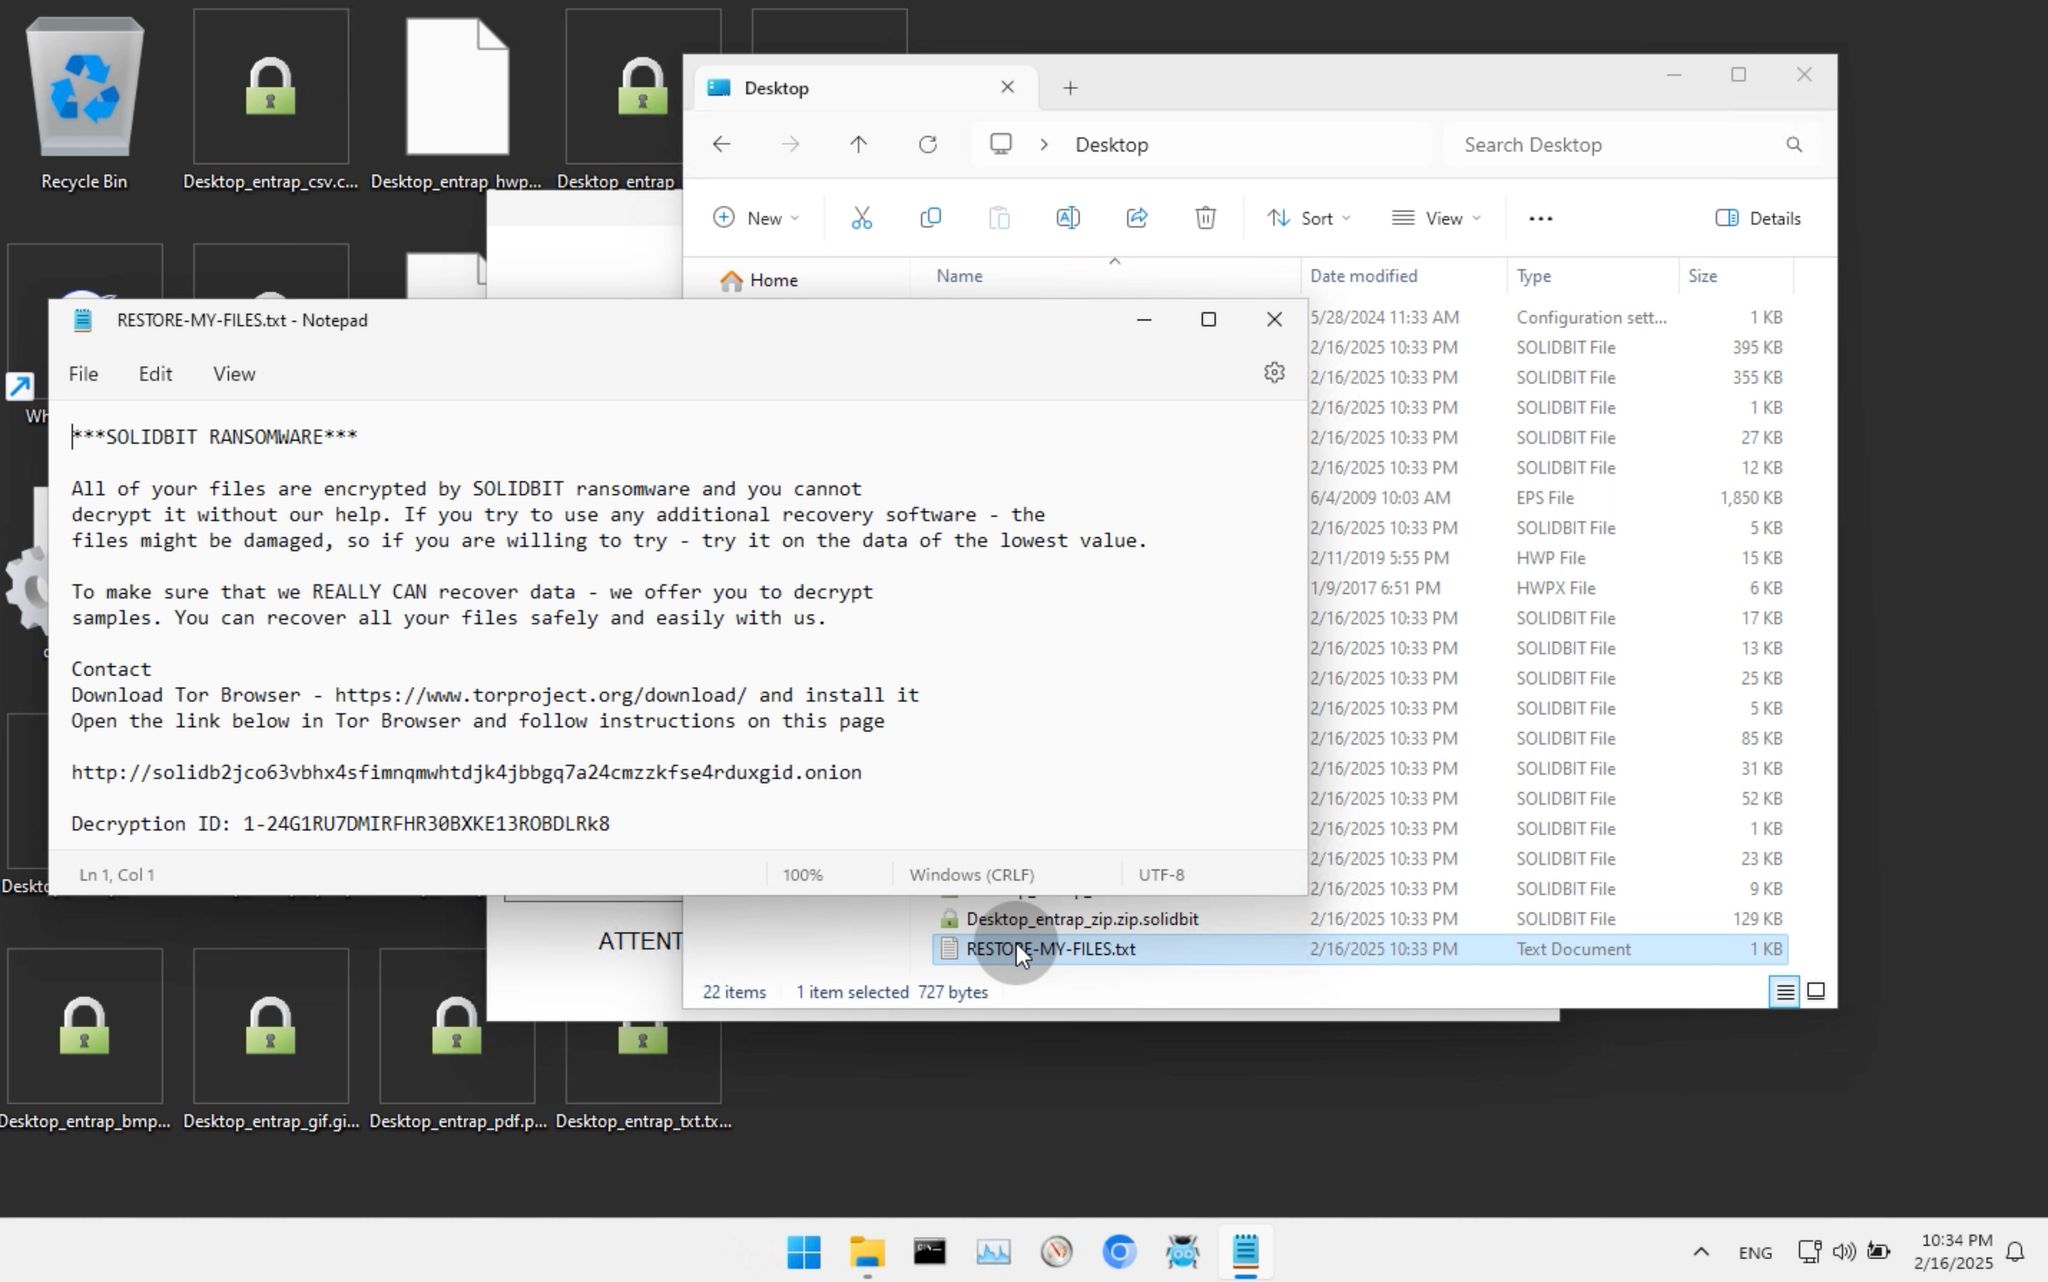Click the Windows (CRLF) status entry
Image resolution: width=2048 pixels, height=1282 pixels.
tap(971, 875)
